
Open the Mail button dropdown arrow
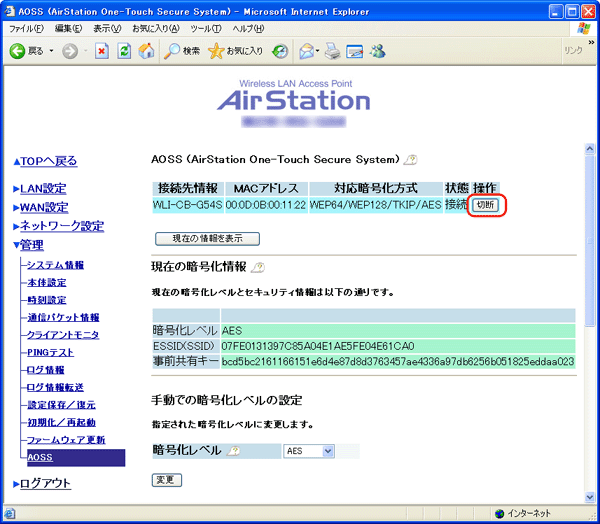[x=318, y=51]
